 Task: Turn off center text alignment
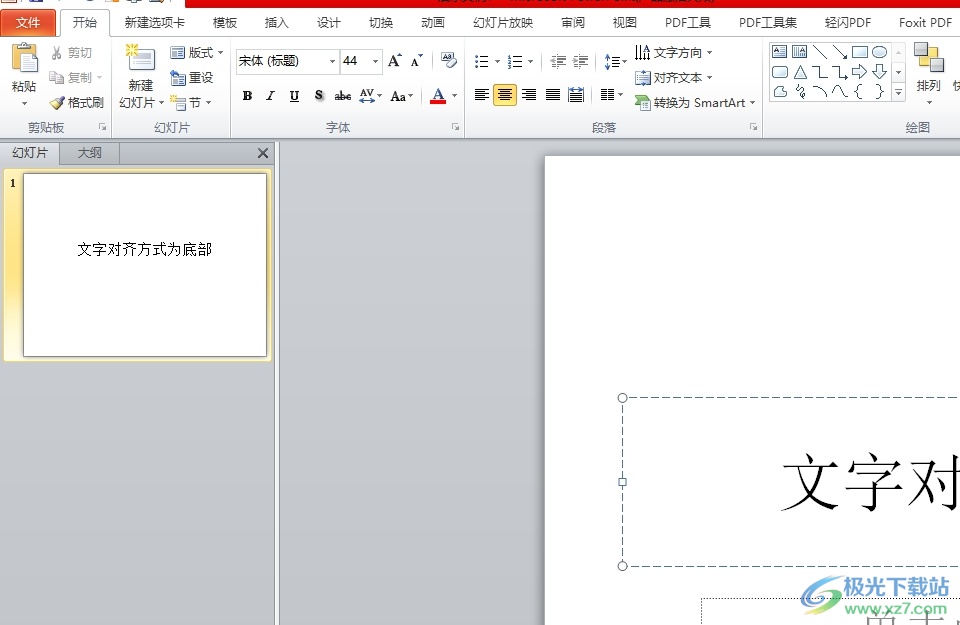point(504,95)
